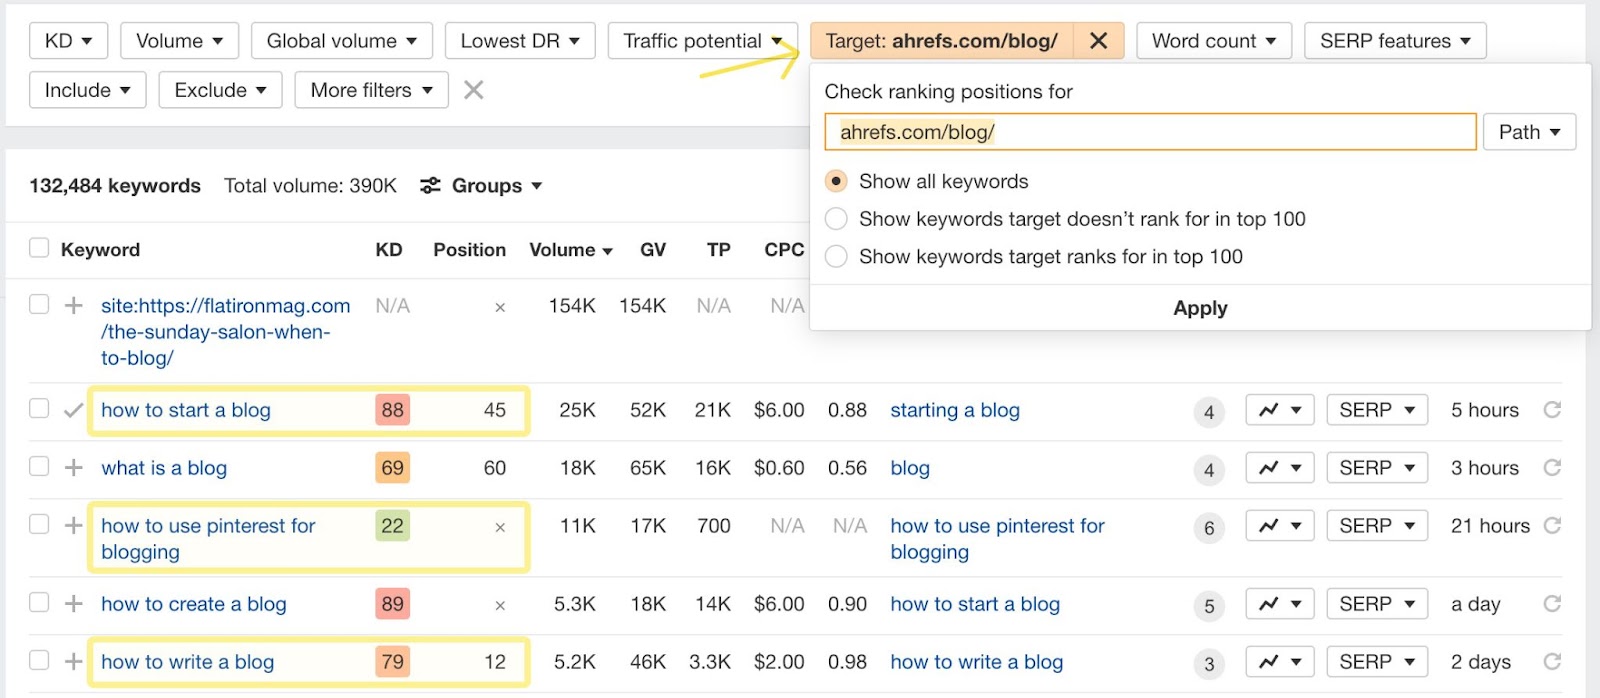Toggle the select-all Keyword checkbox in header
The height and width of the screenshot is (698, 1600).
[x=39, y=248]
